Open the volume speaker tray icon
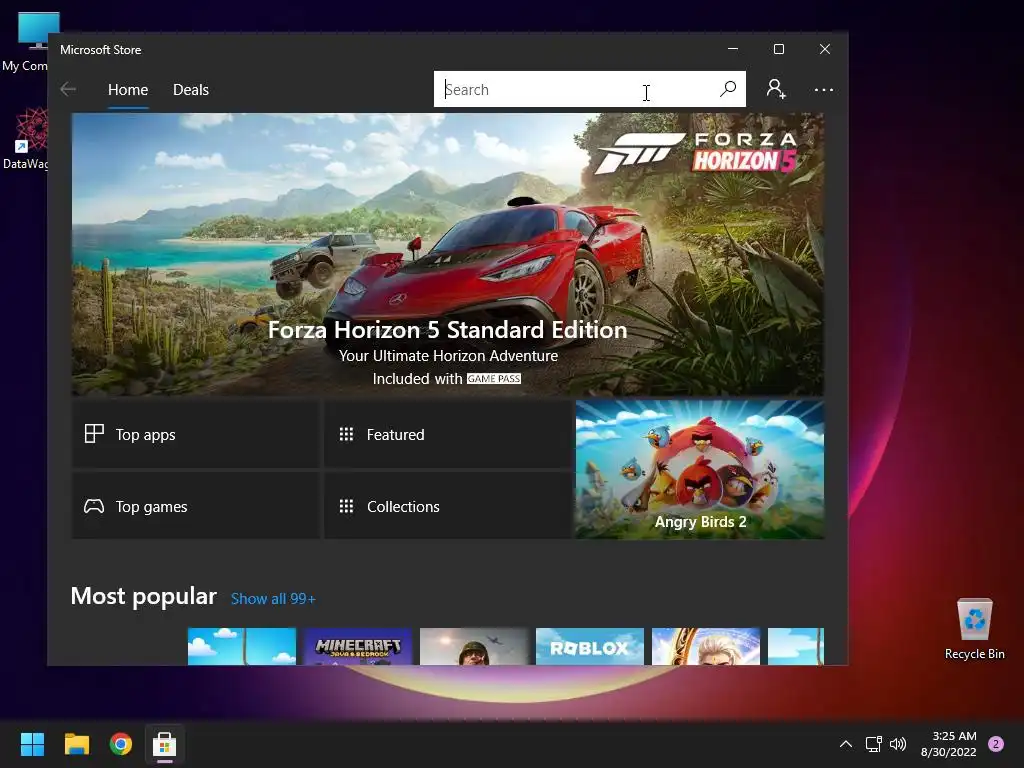 (x=898, y=744)
